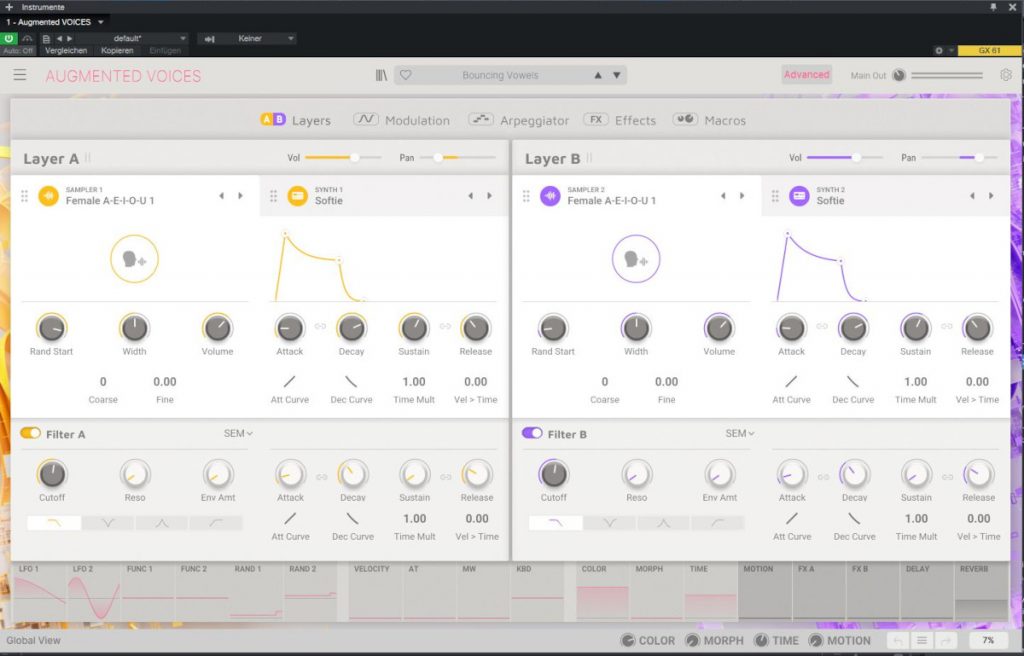Image resolution: width=1024 pixels, height=656 pixels.
Task: Switch to the Modulation tab
Action: (401, 120)
